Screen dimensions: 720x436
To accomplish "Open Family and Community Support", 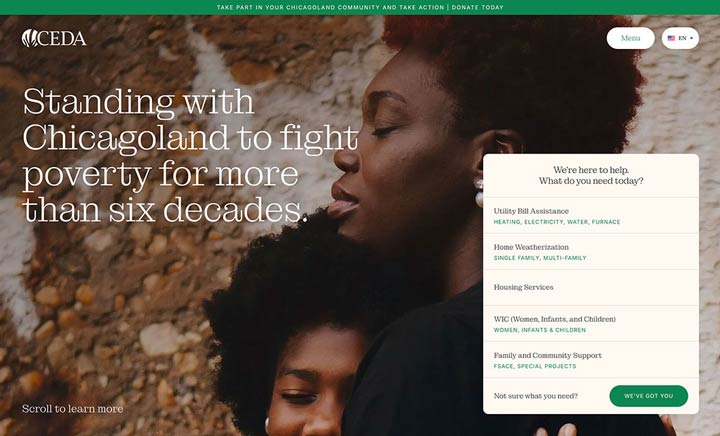I will tap(591, 360).
